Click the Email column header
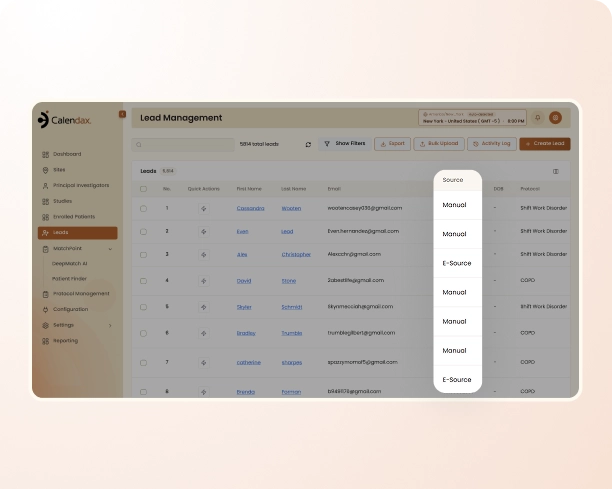This screenshot has height=489, width=612. click(334, 189)
